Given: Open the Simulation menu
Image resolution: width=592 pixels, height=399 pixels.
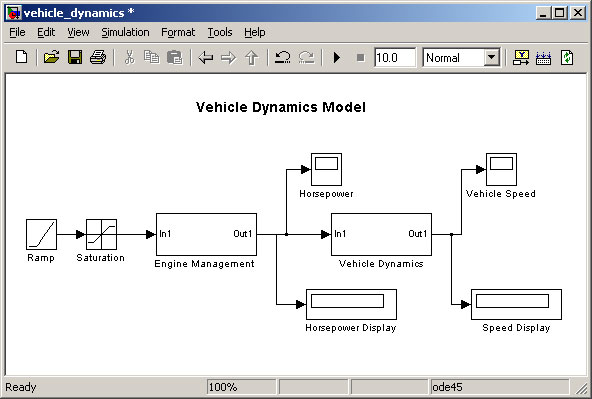Looking at the screenshot, I should point(125,32).
